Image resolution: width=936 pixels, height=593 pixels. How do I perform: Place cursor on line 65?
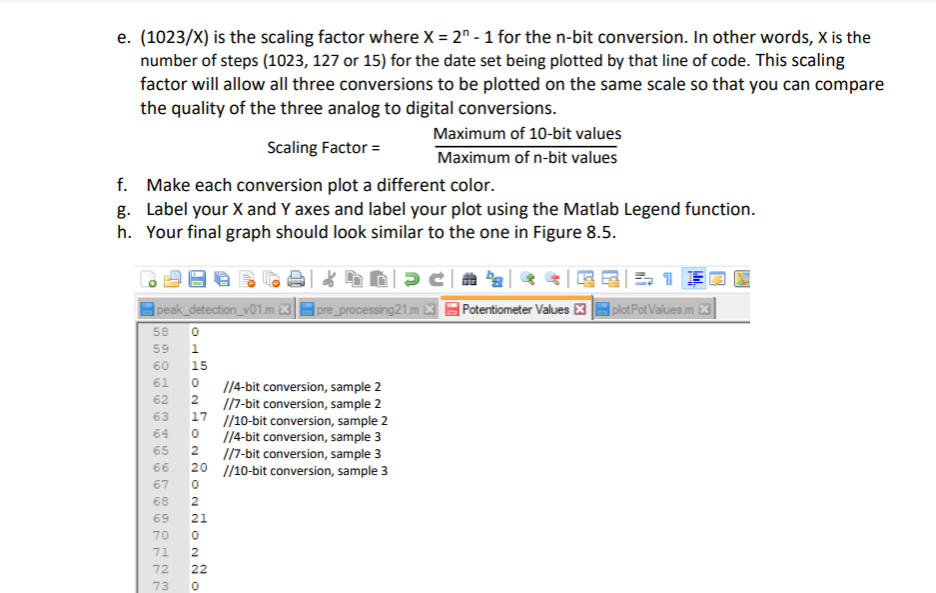coord(230,453)
